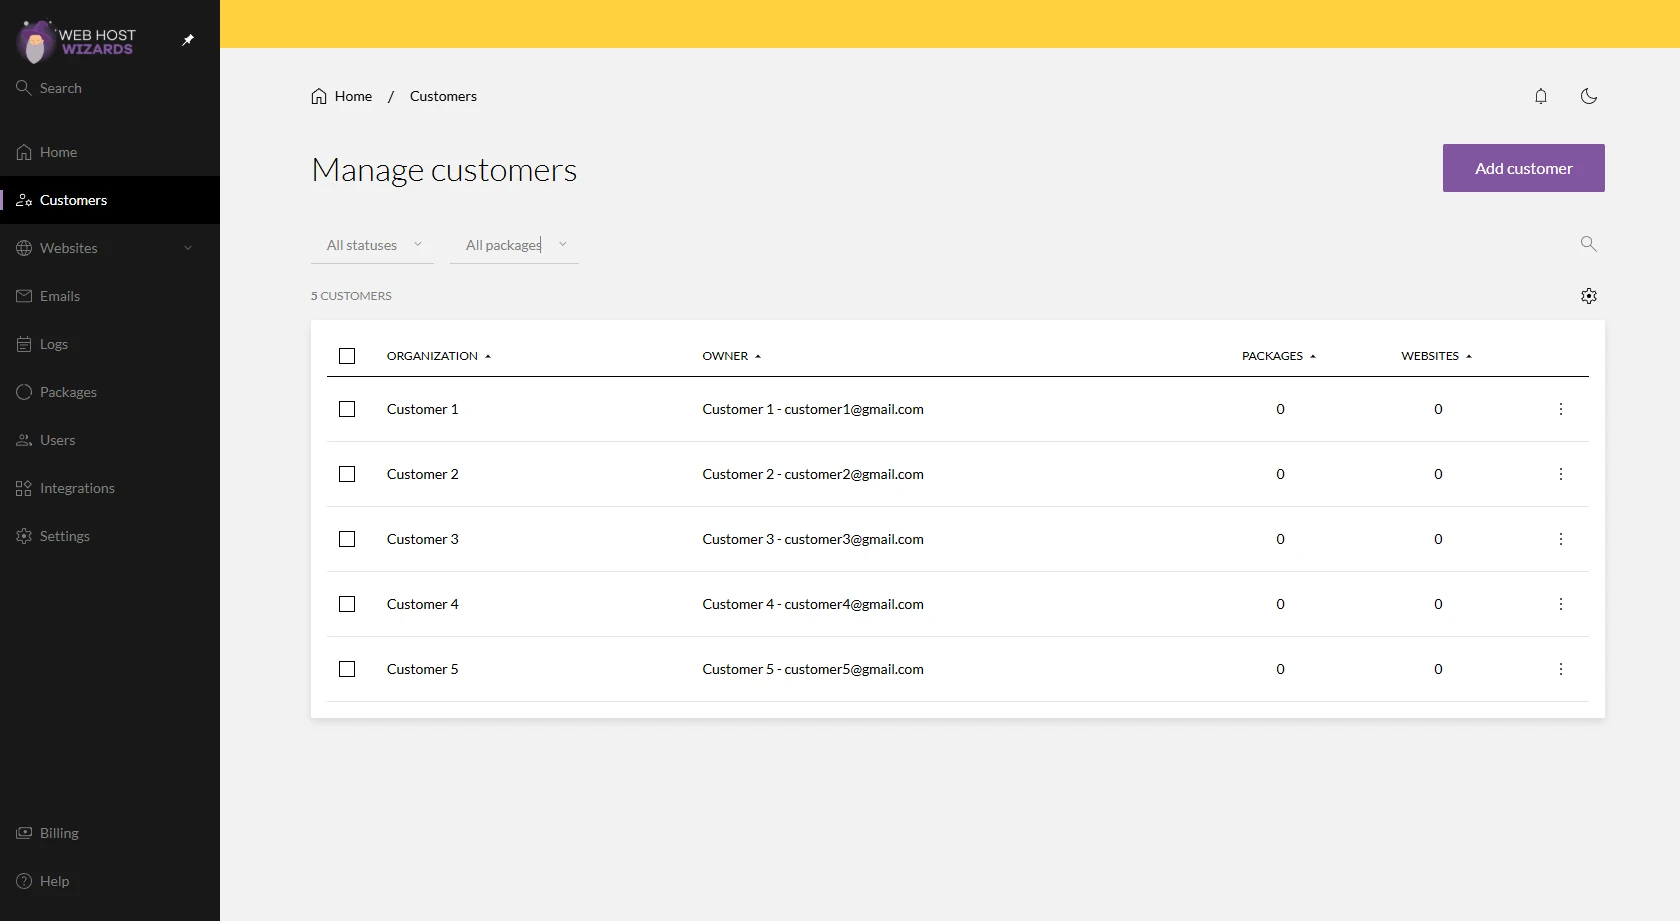Viewport: 1680px width, 921px height.
Task: Open the Customer 3 organization
Action: (x=422, y=539)
